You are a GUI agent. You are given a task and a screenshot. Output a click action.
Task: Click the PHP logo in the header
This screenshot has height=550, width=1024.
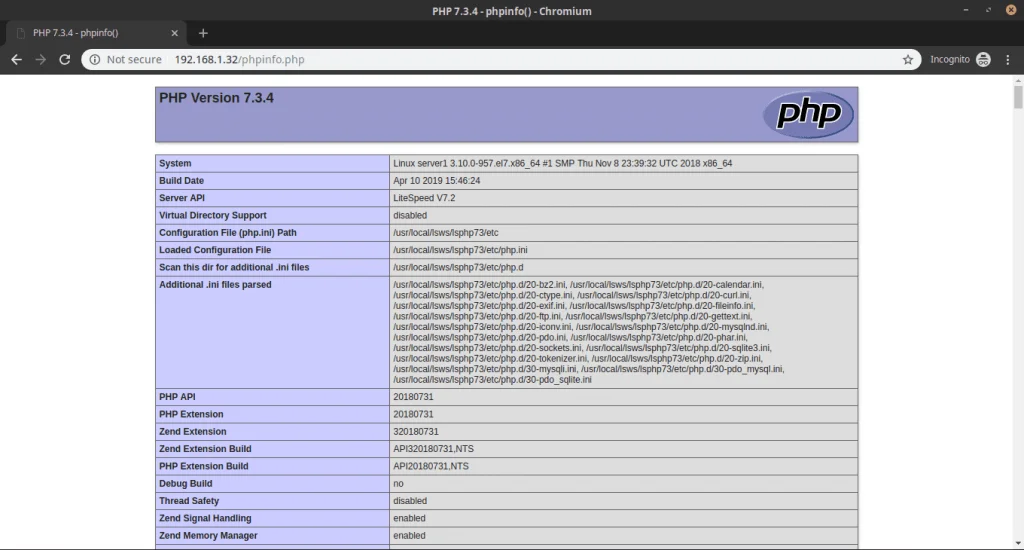click(808, 114)
